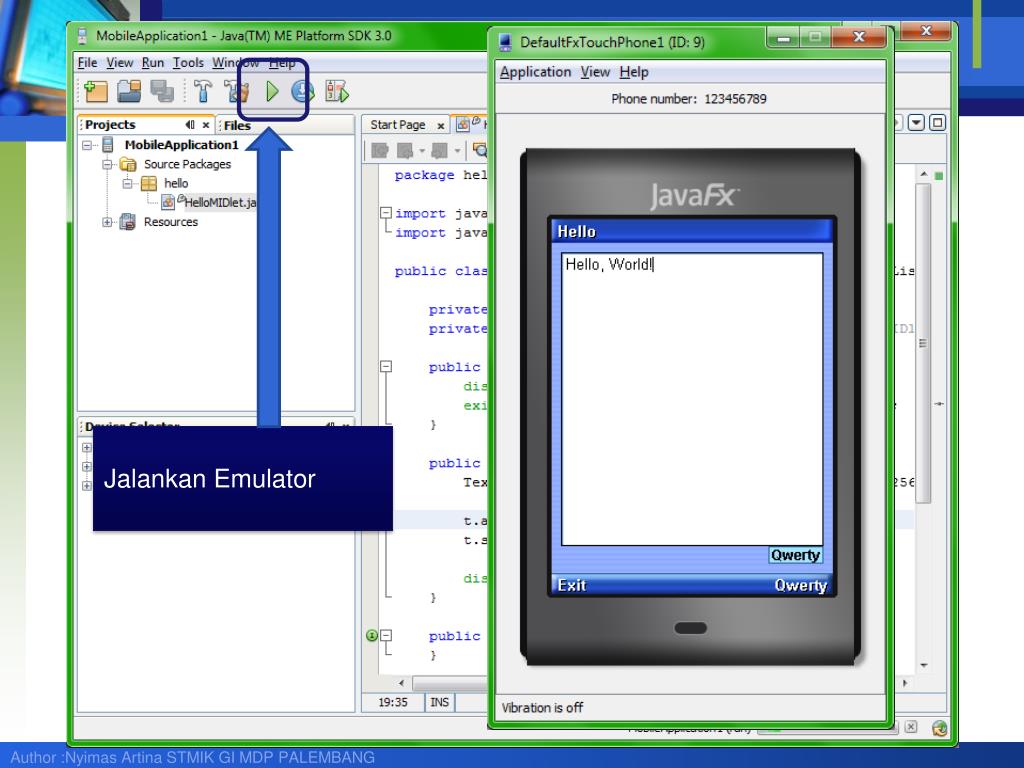1024x768 pixels.
Task: Click the notification globe icon bottom right
Action: pyautogui.click(x=939, y=728)
